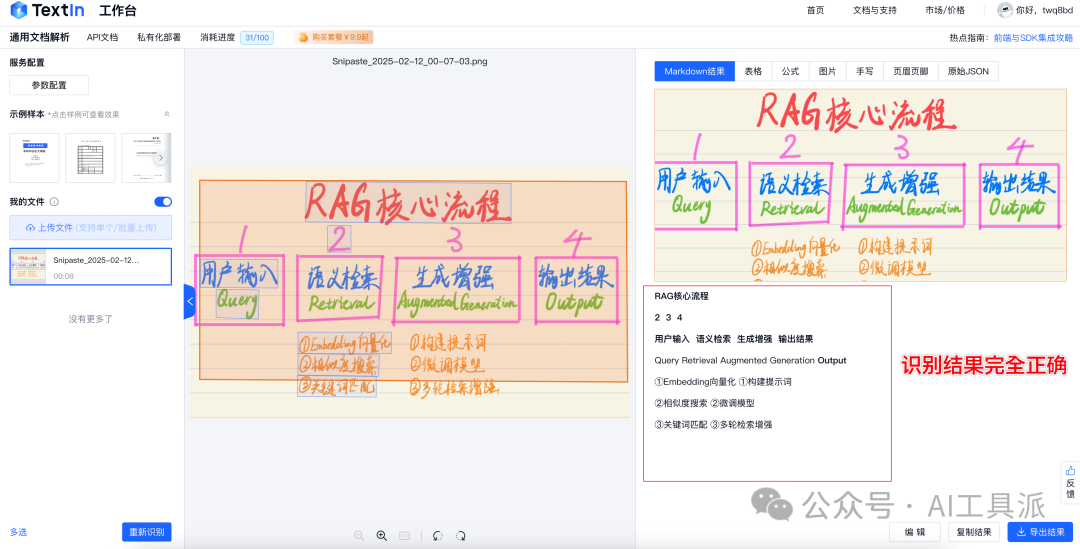
Task: Open the 原始JSON tab
Action: pyautogui.click(x=968, y=72)
